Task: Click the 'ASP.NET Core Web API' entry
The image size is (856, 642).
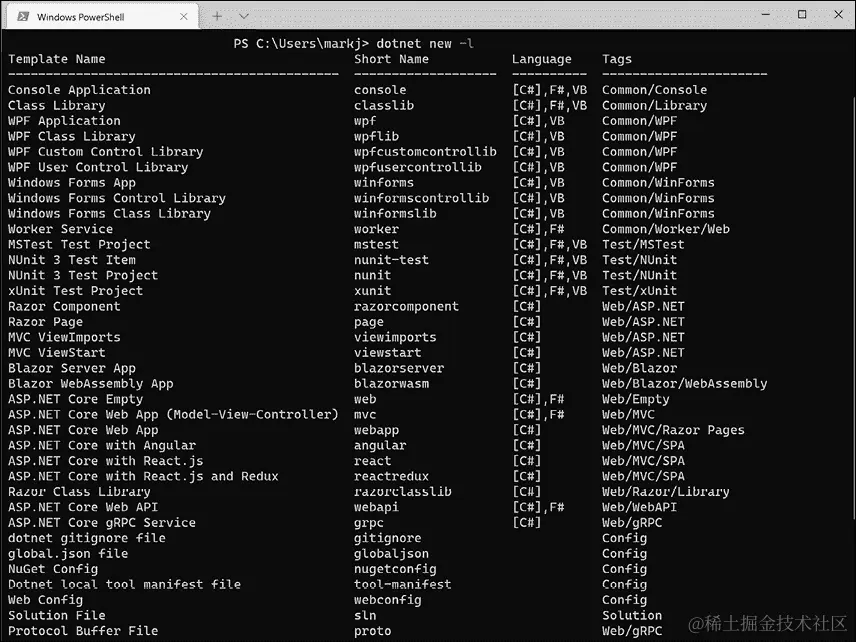Action: 87,507
